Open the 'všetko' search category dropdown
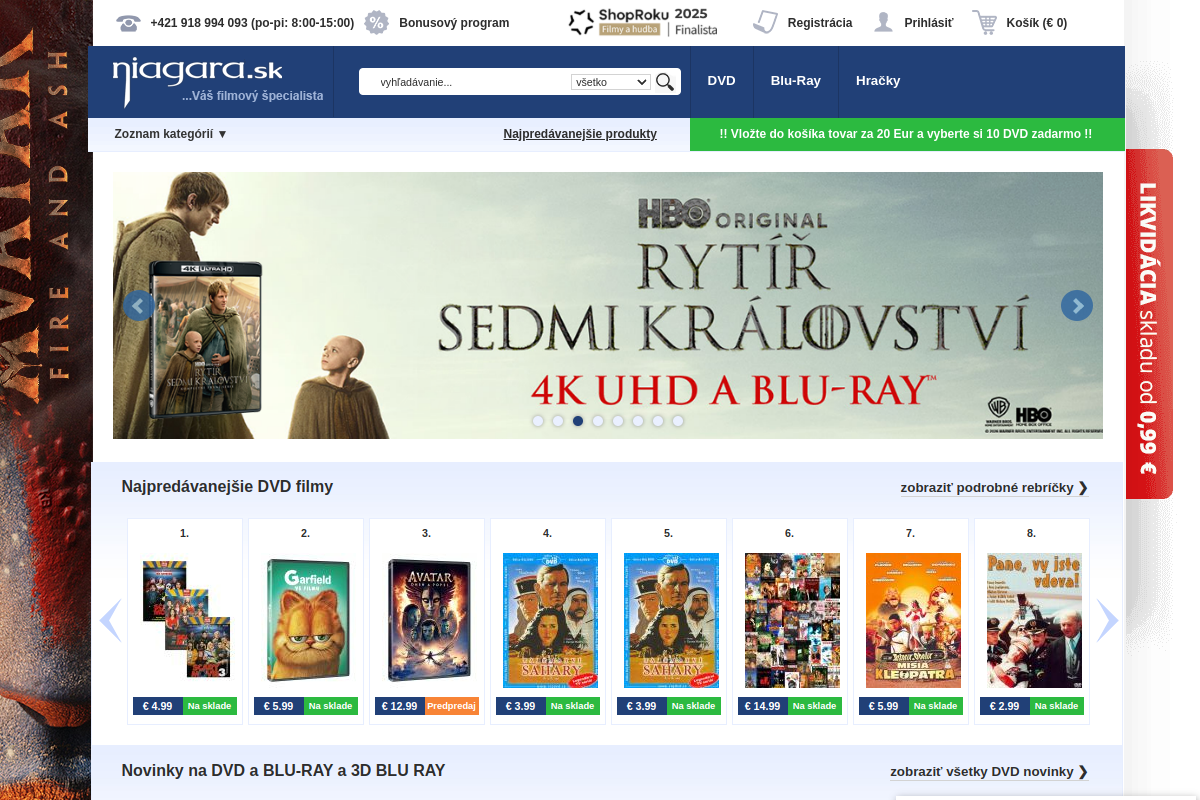1200x800 pixels. (611, 82)
